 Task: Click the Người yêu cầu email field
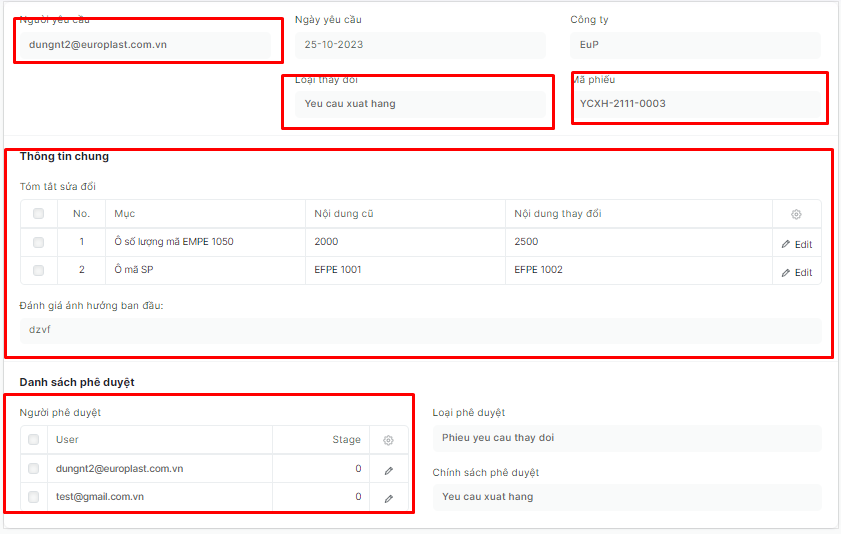click(x=145, y=45)
